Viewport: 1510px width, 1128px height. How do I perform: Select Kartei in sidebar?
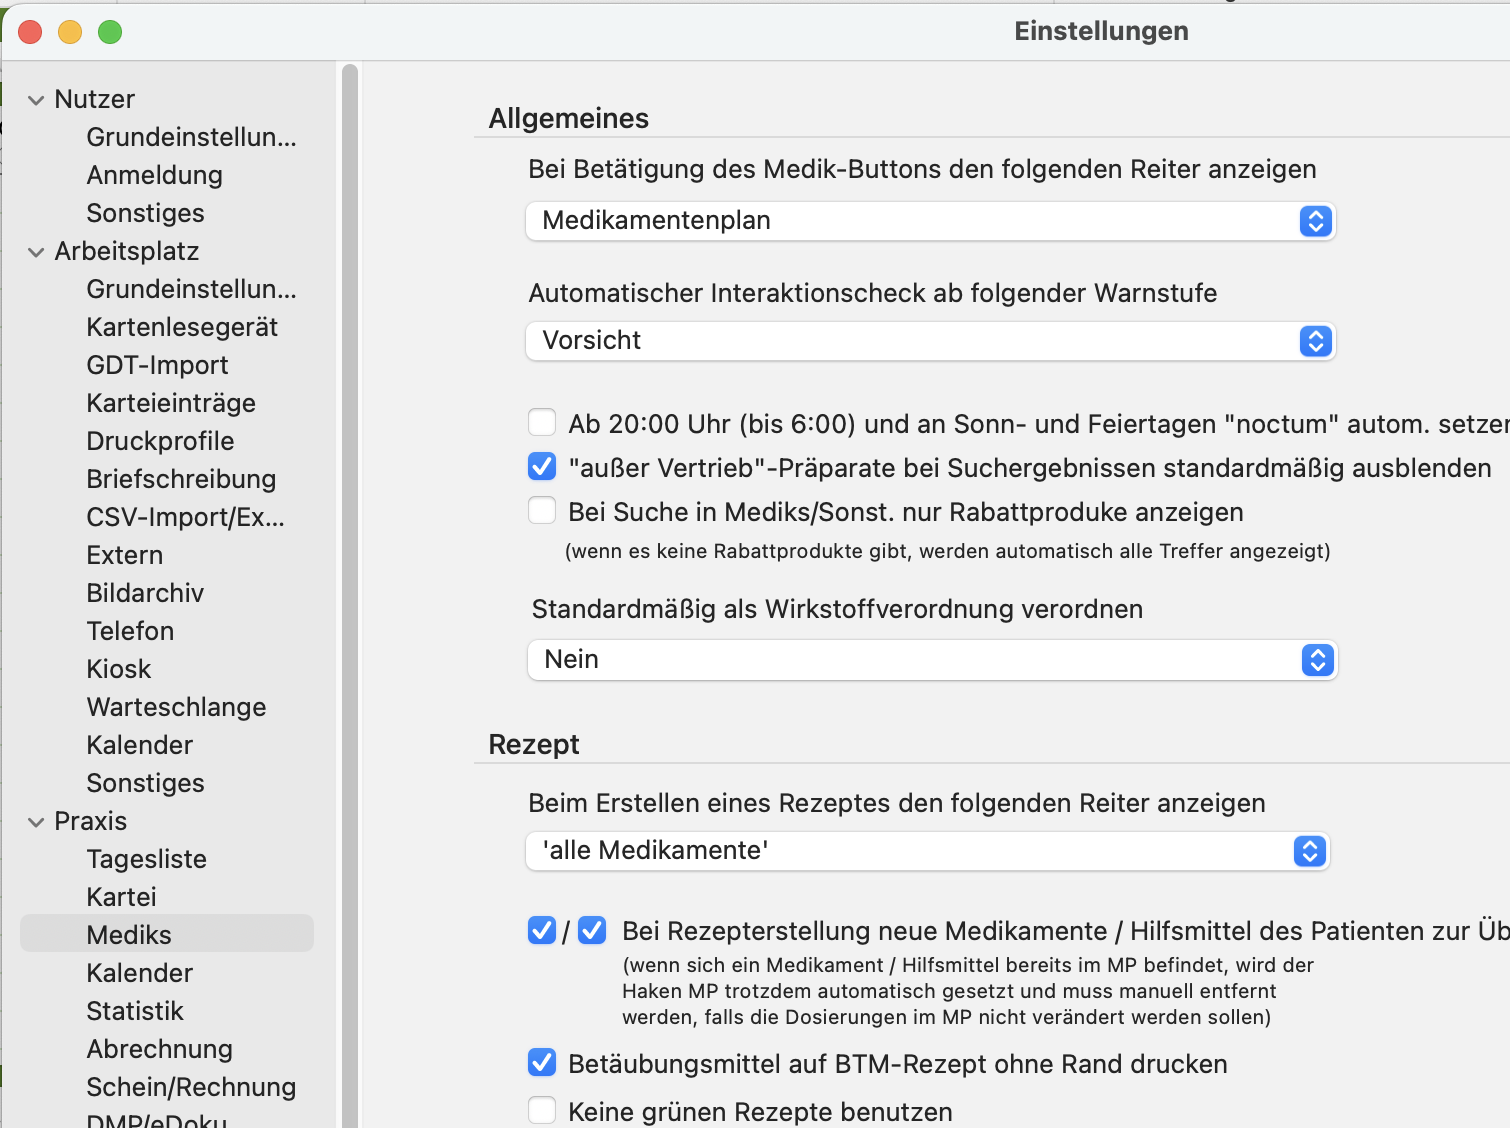121,897
